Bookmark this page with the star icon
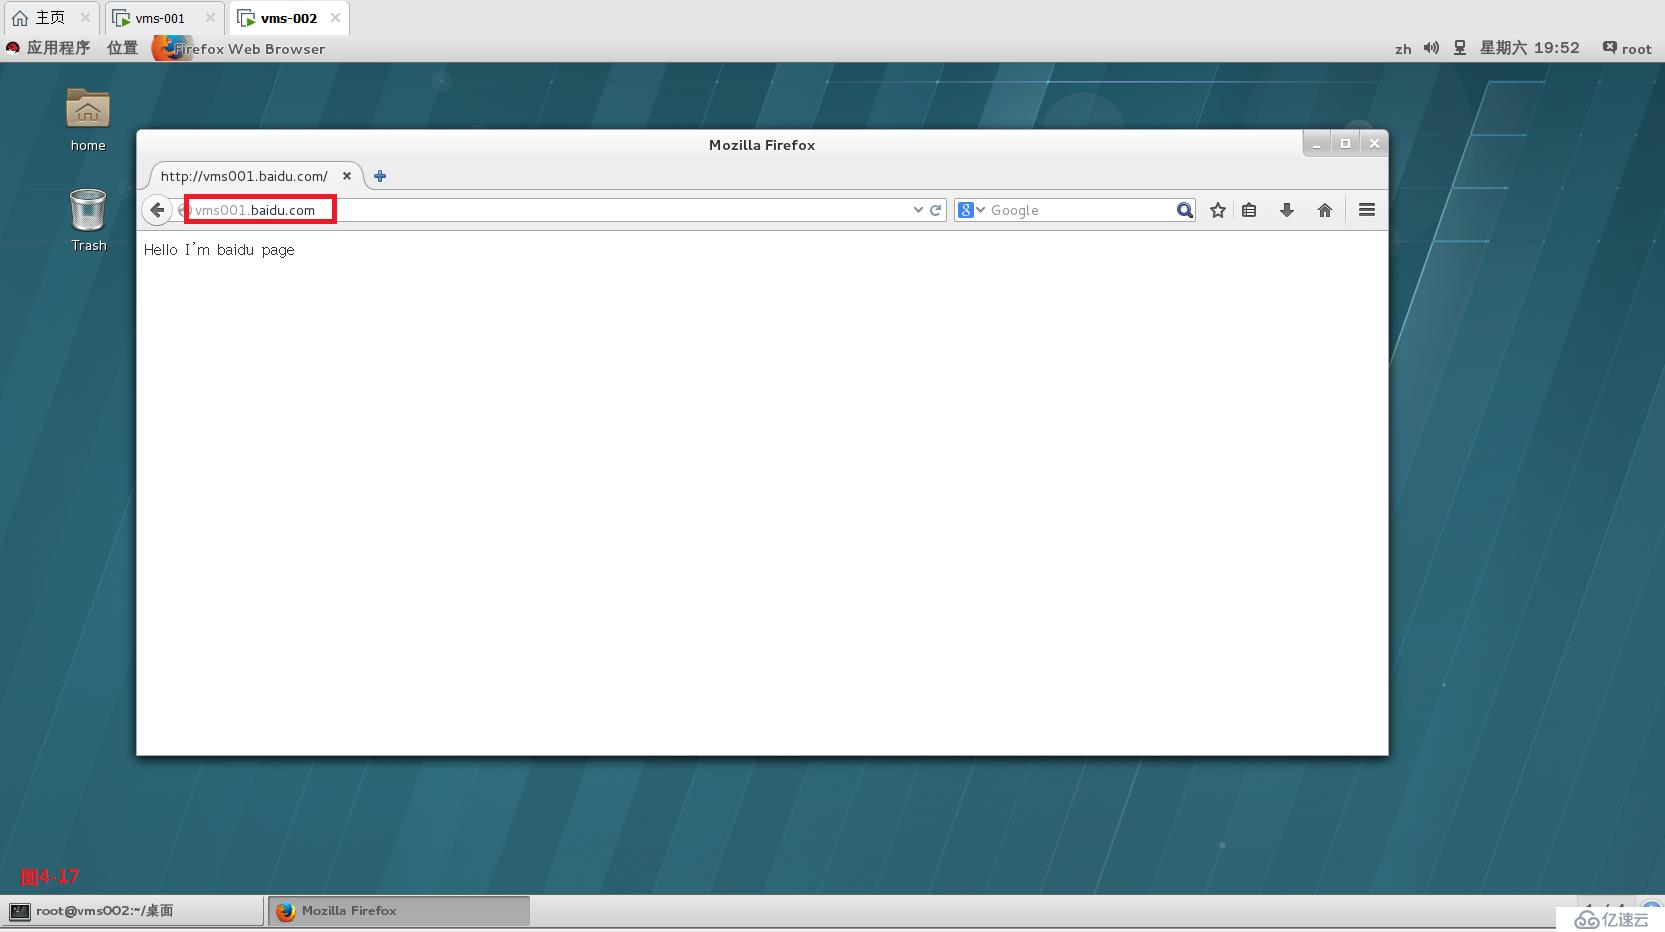 pyautogui.click(x=1218, y=210)
